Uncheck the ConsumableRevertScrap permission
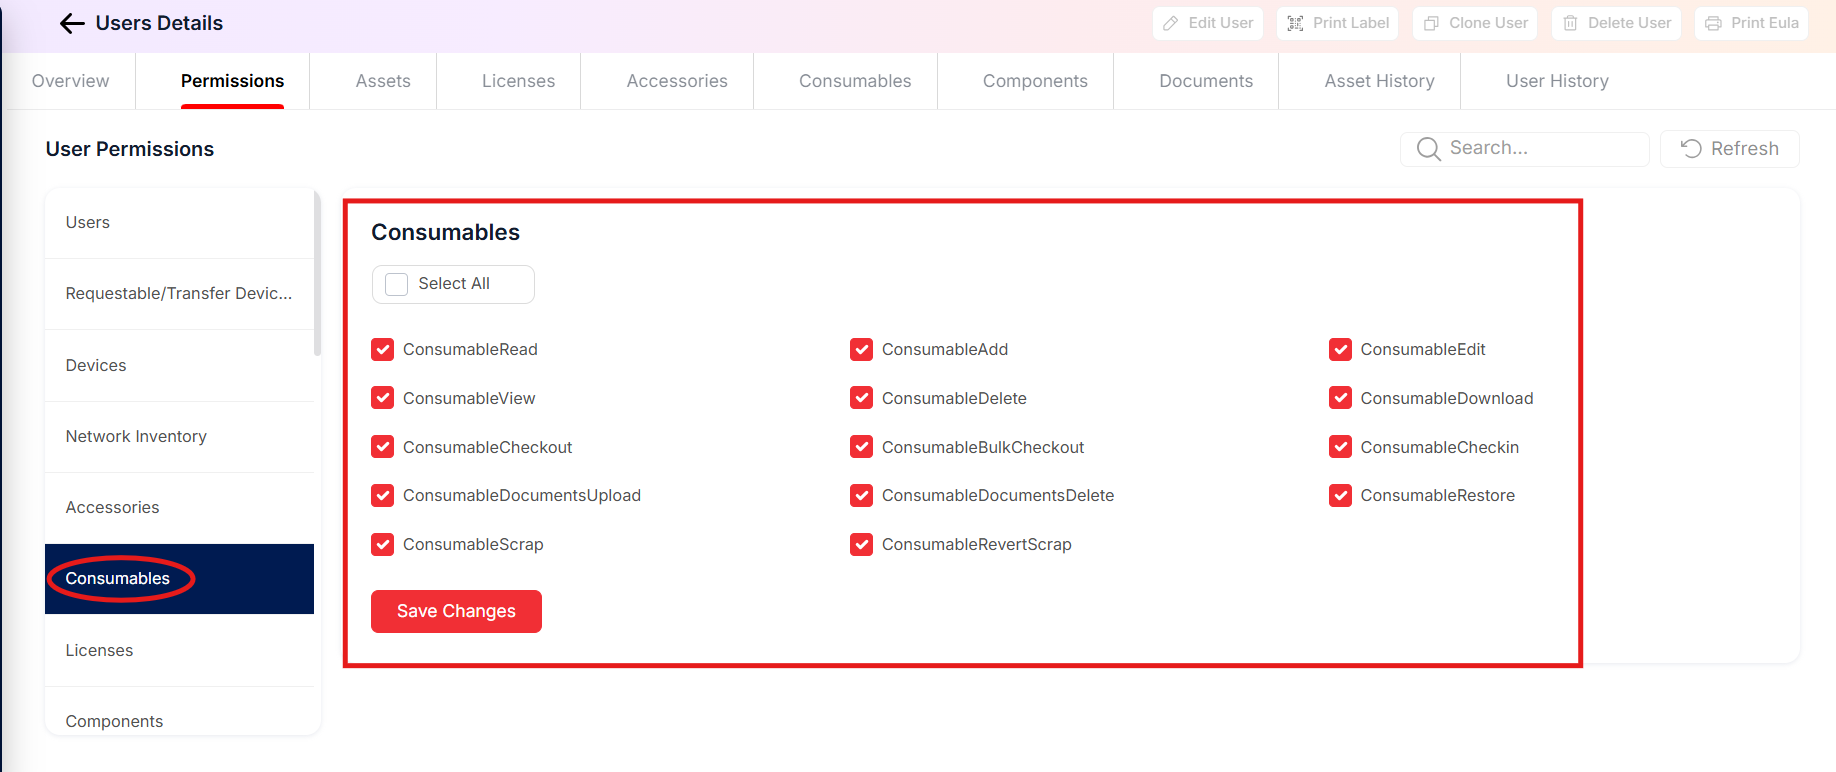The image size is (1836, 772). [861, 544]
